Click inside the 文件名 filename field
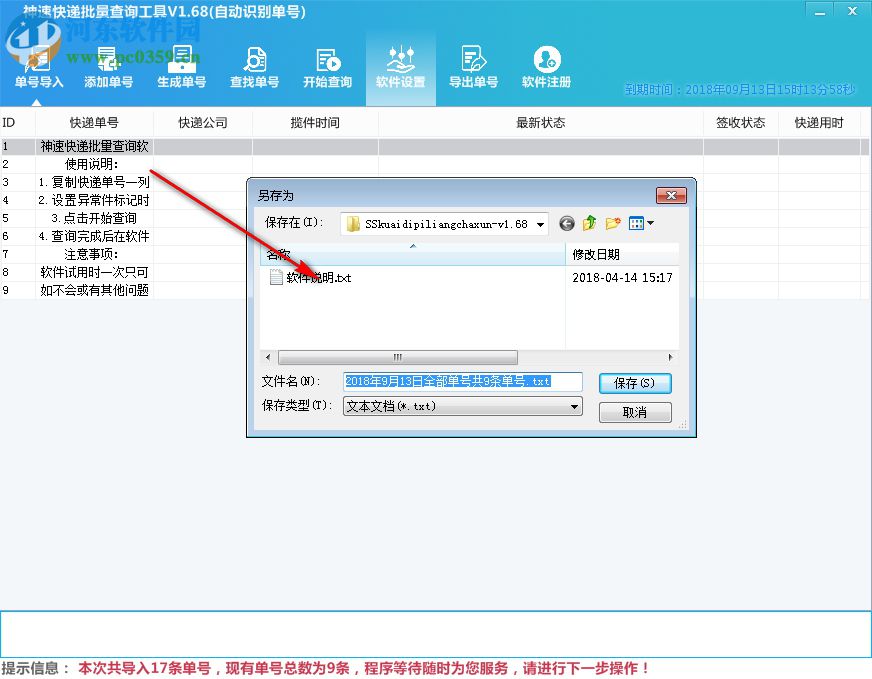This screenshot has width=872, height=679. click(462, 382)
